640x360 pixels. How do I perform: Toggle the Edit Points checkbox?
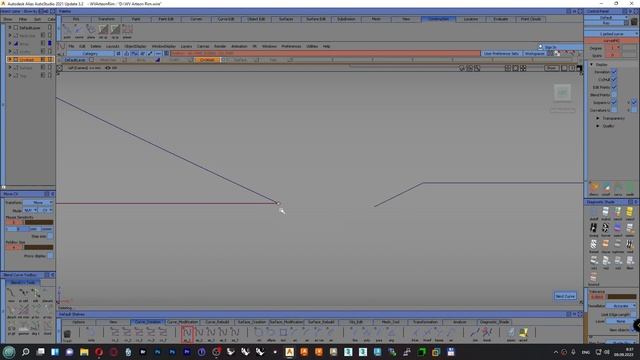(x=613, y=87)
